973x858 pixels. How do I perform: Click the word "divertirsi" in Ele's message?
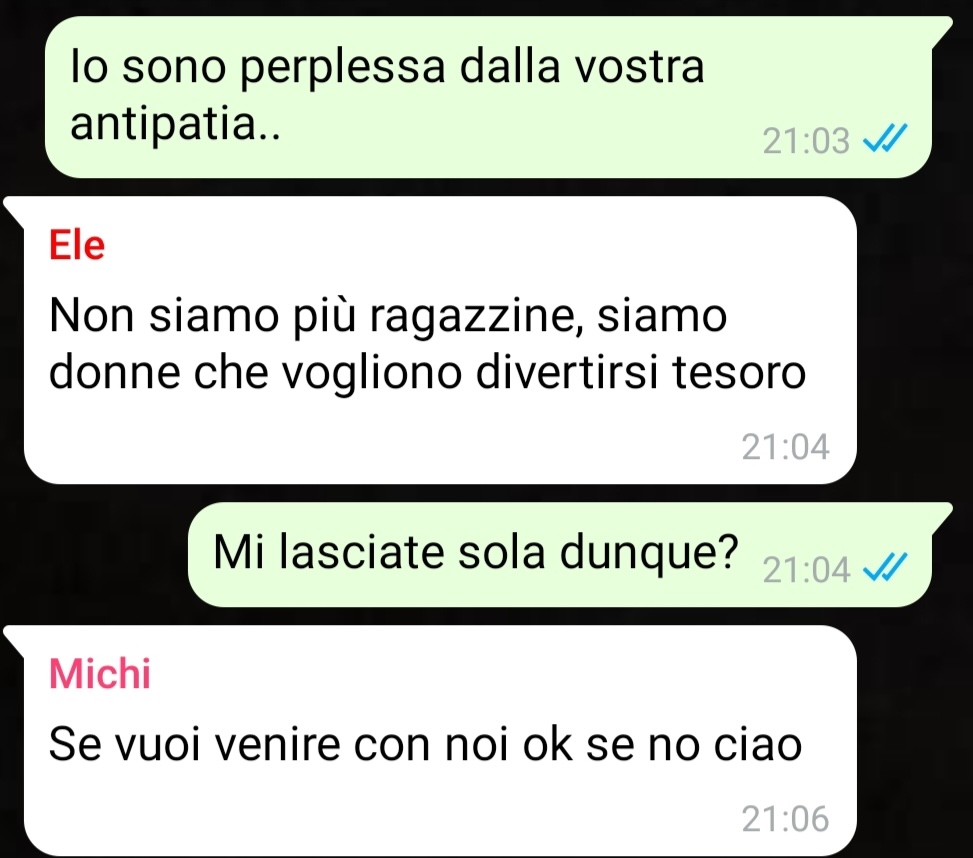[x=567, y=373]
